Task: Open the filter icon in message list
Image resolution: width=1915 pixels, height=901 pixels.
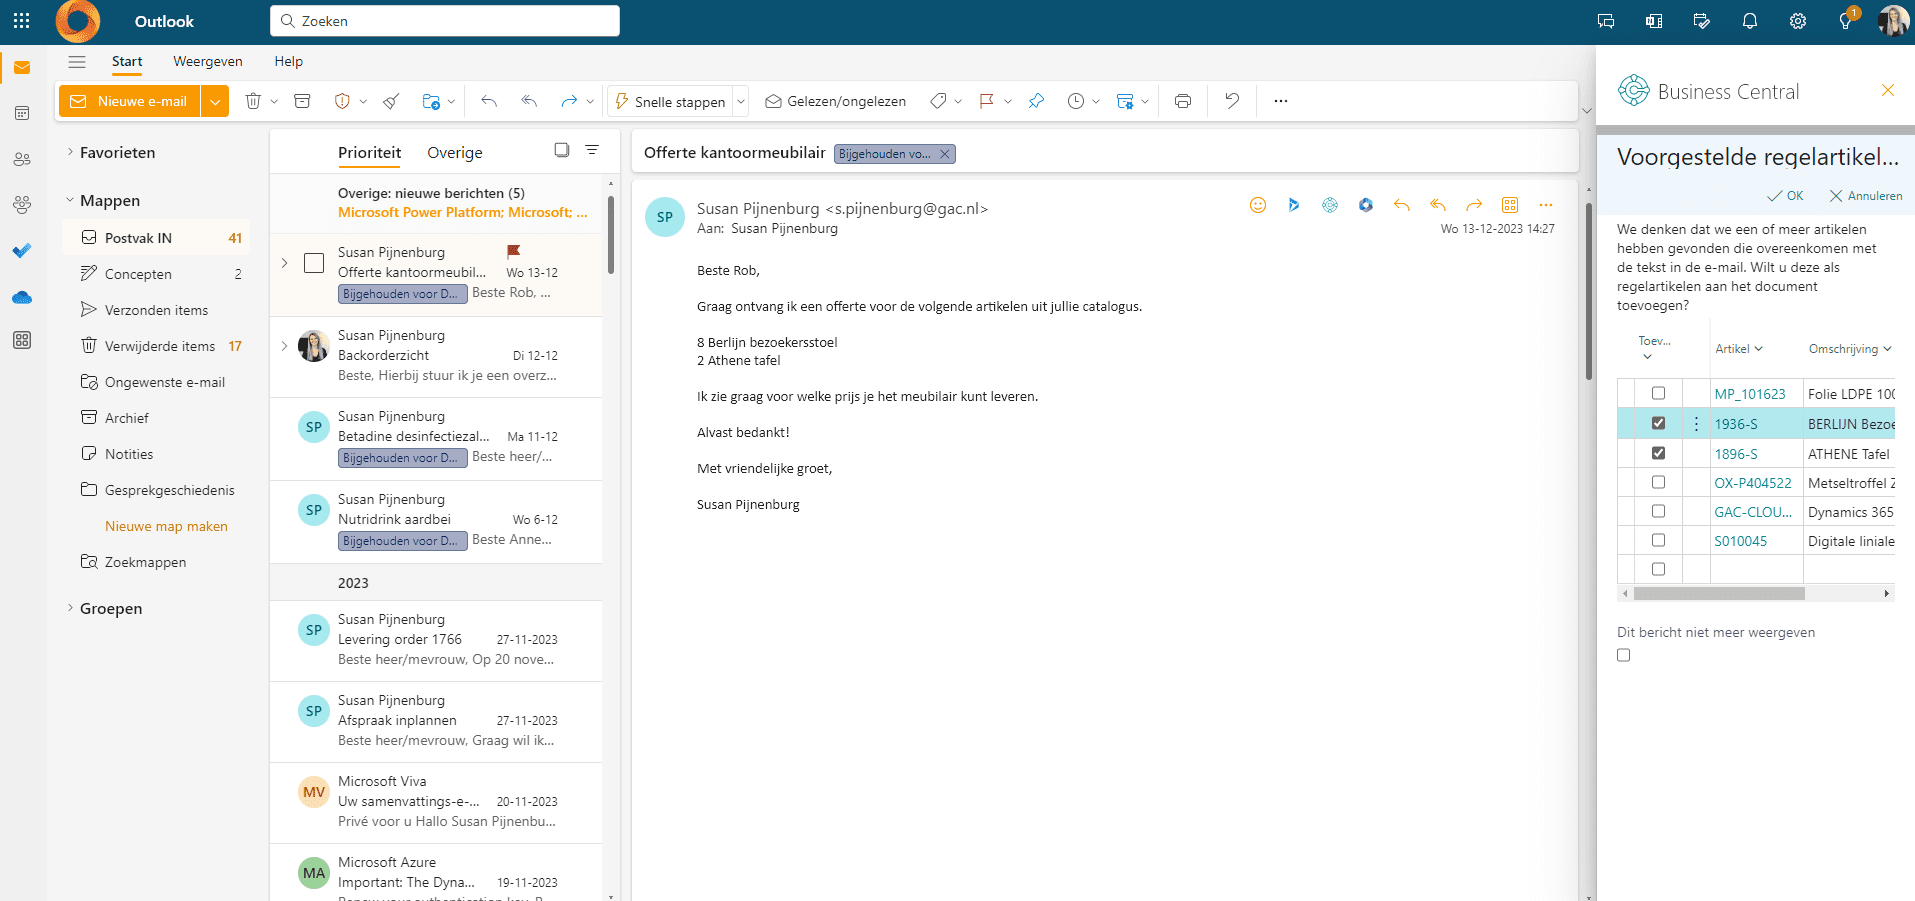Action: pos(592,150)
